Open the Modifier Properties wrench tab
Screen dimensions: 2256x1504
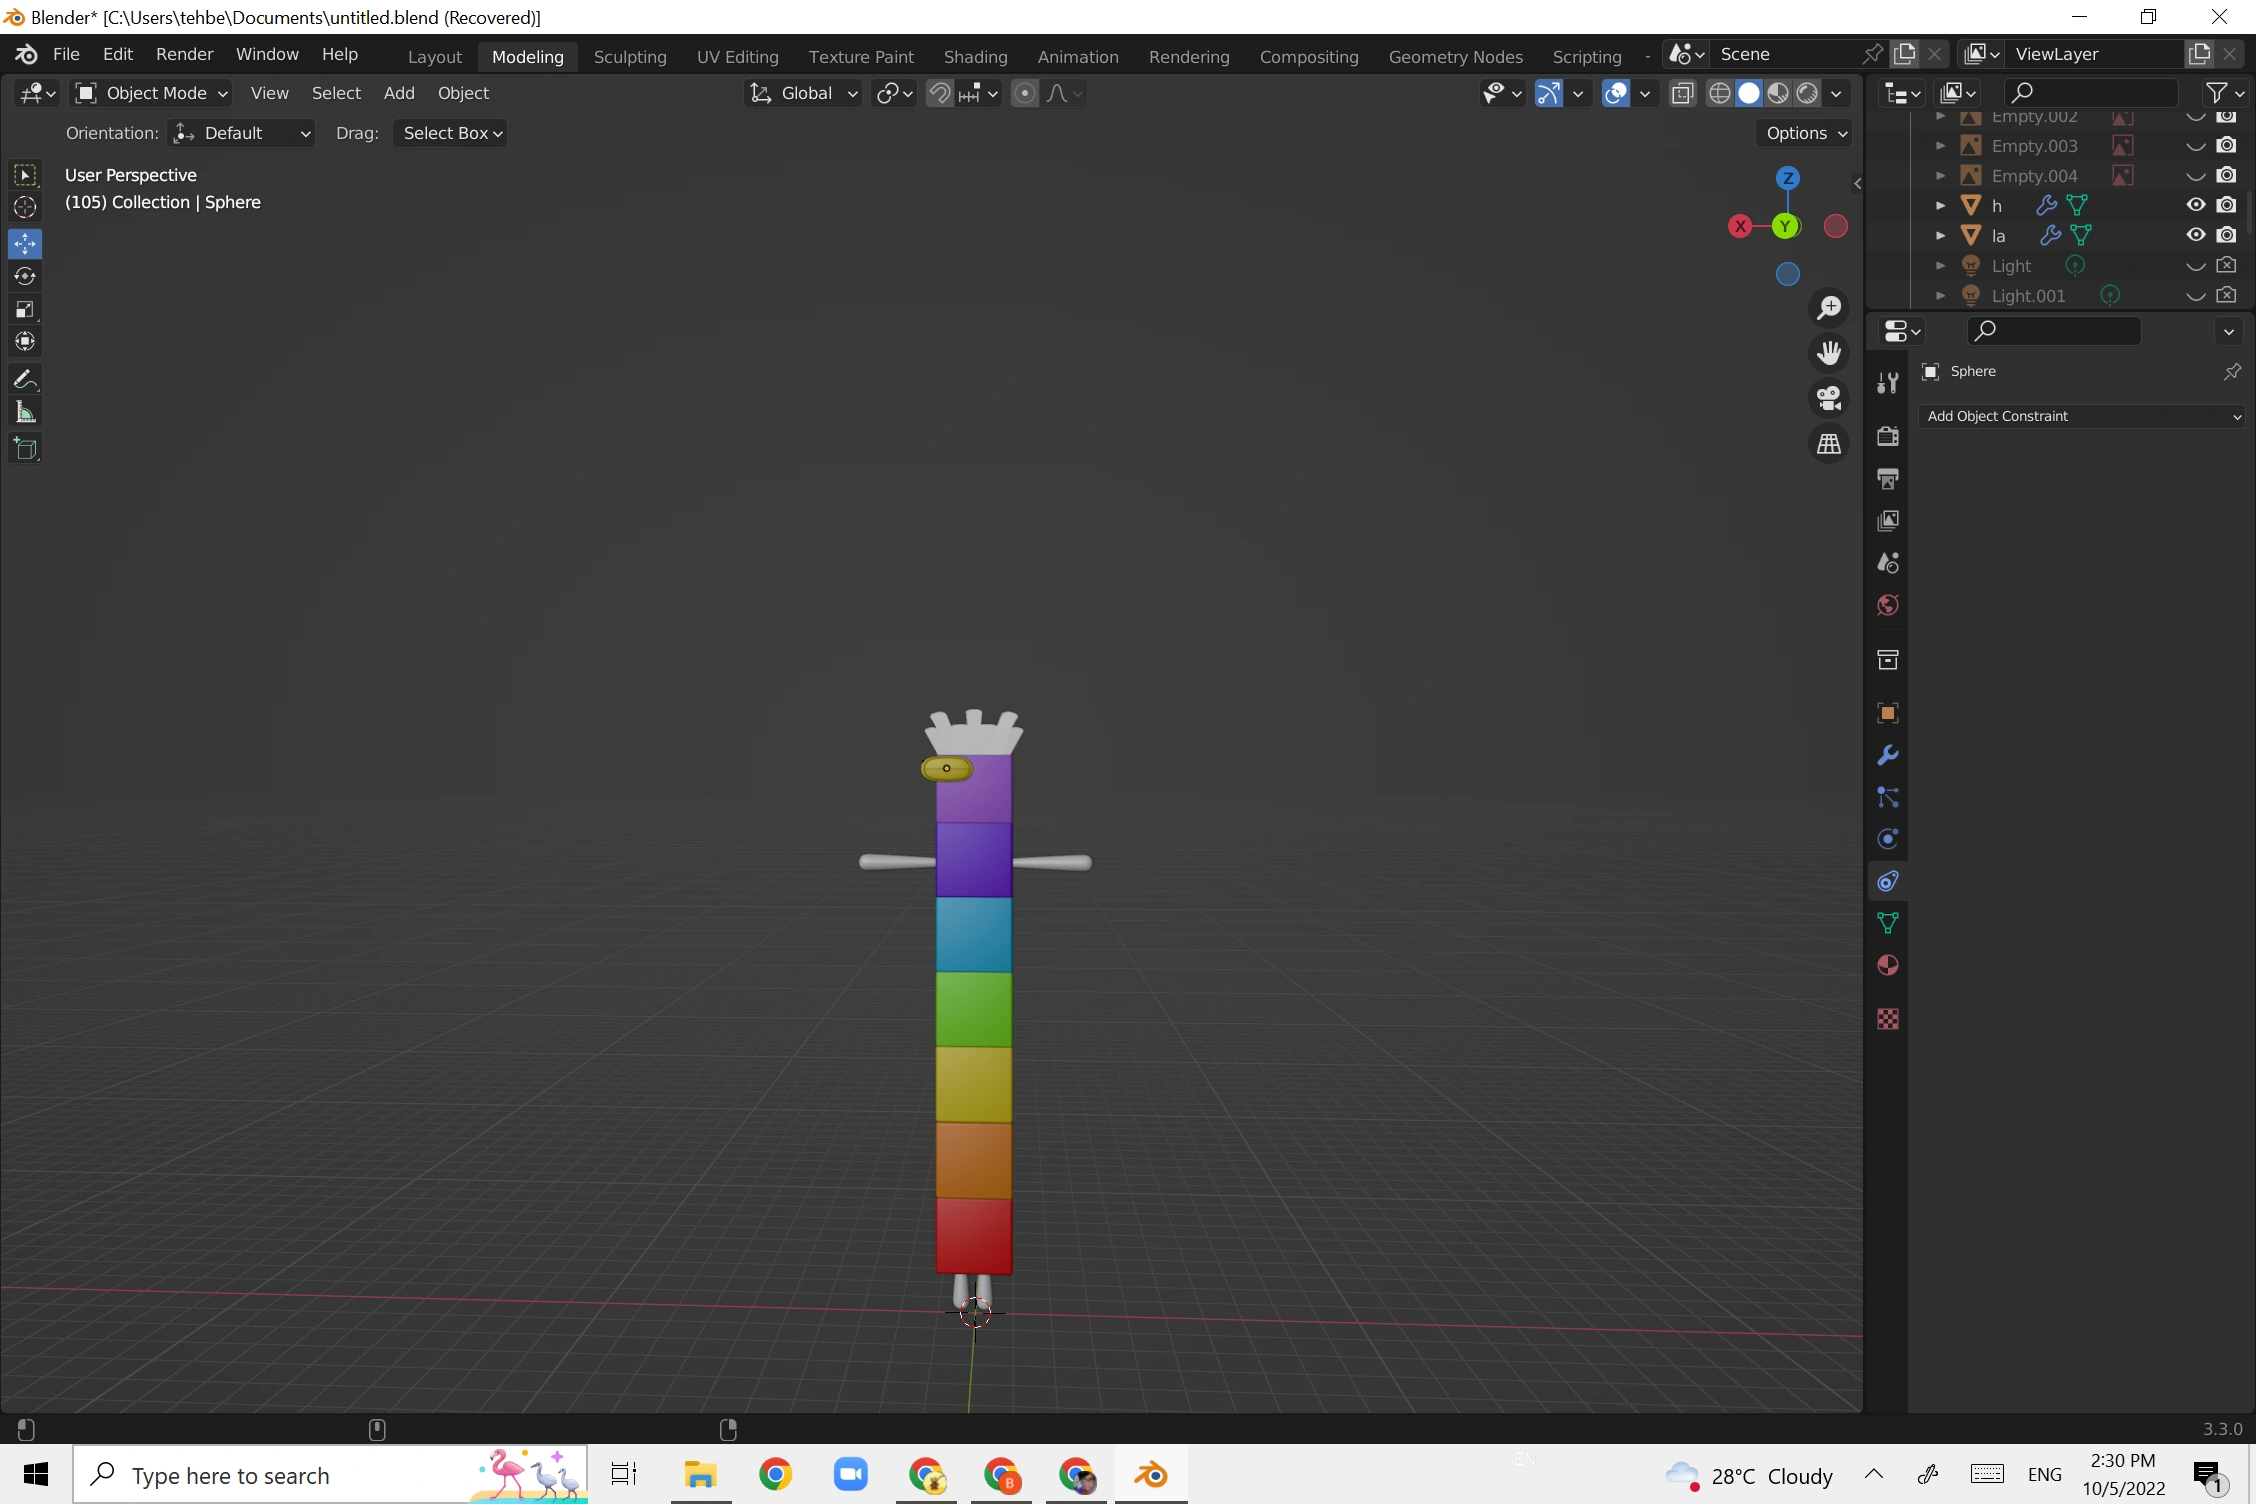pos(1886,755)
